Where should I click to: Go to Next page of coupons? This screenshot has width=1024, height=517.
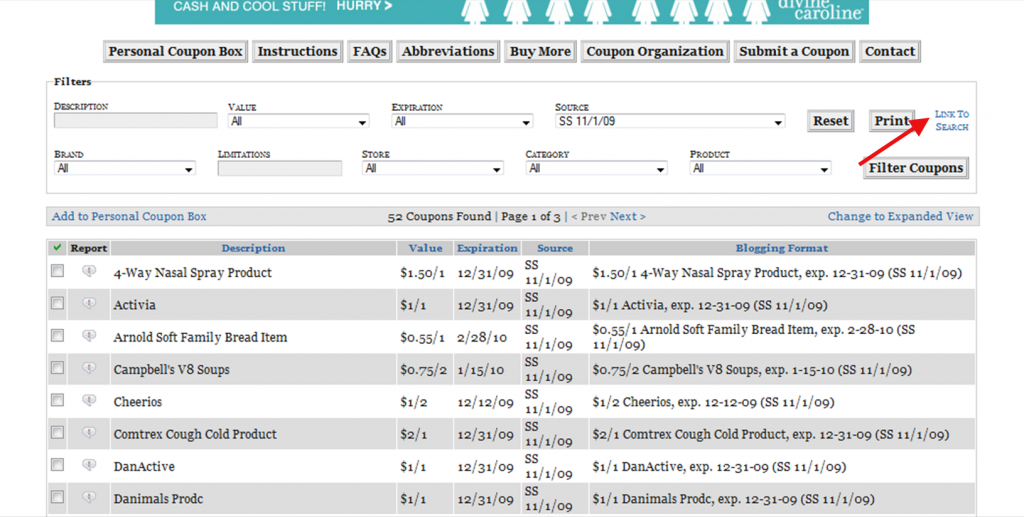click(x=628, y=216)
